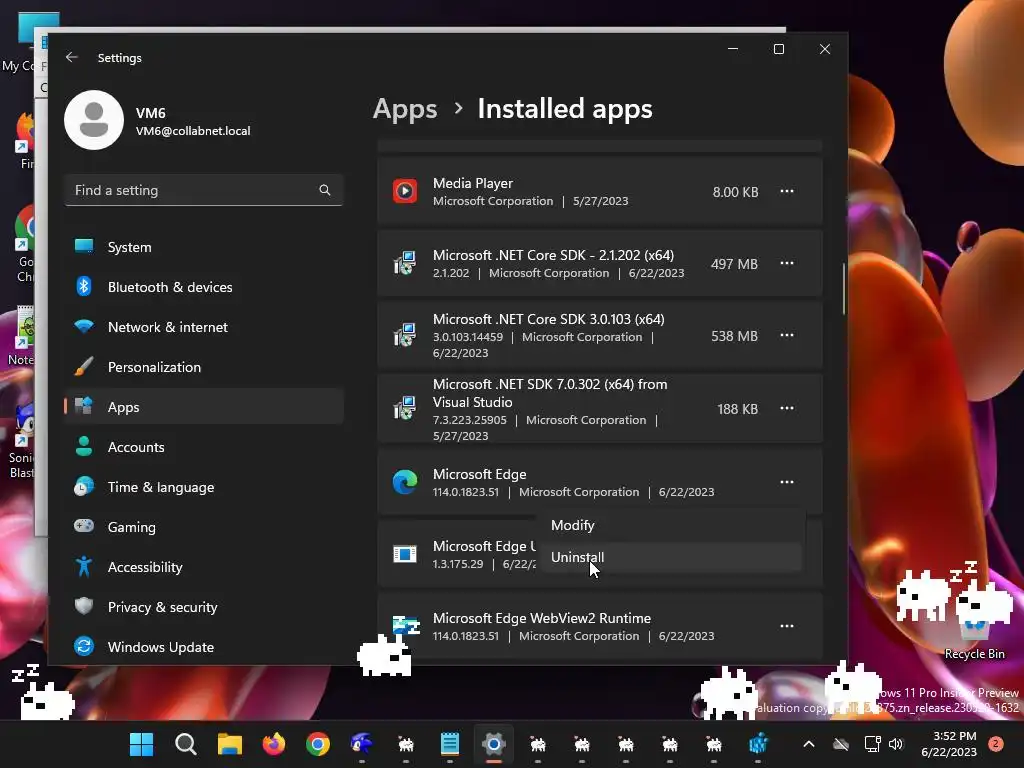
Task: Open Accessibility settings
Action: click(204, 567)
